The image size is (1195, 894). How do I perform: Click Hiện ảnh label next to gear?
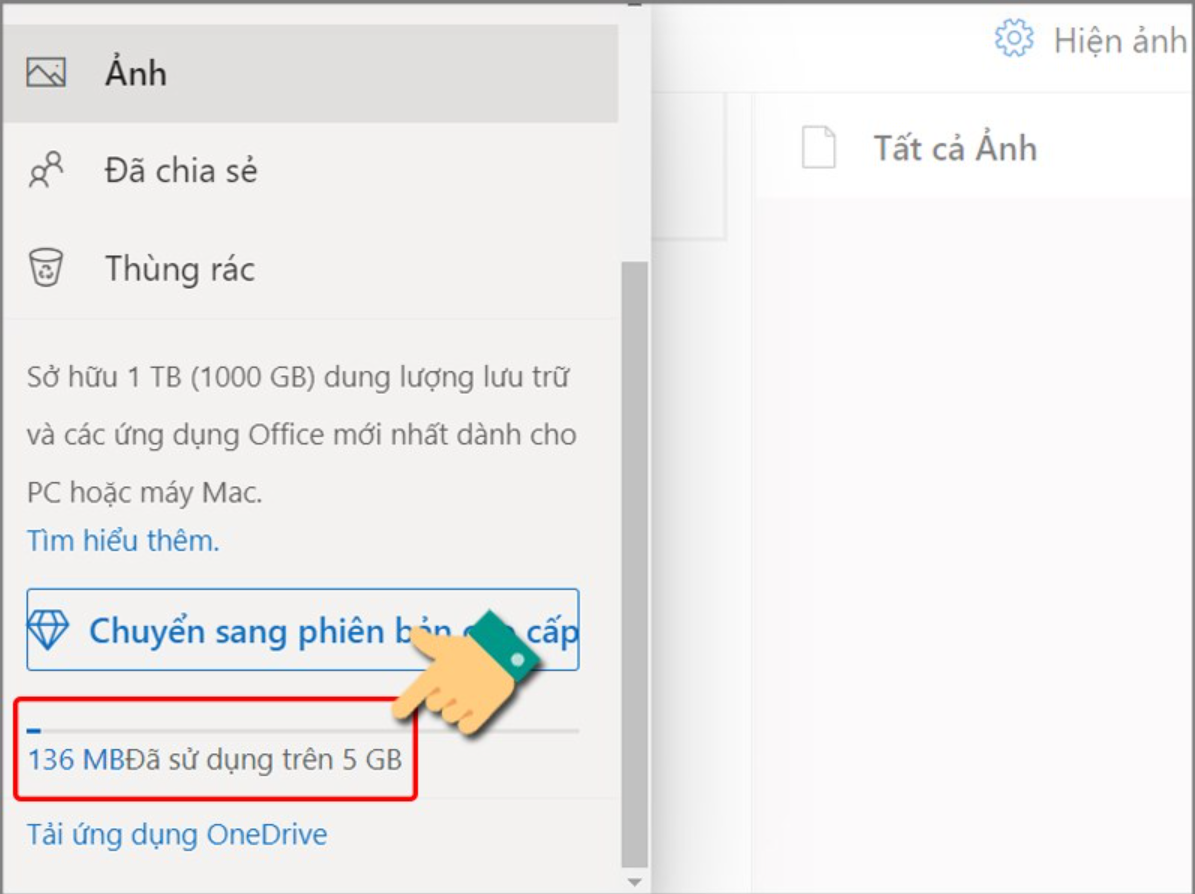click(x=1120, y=40)
